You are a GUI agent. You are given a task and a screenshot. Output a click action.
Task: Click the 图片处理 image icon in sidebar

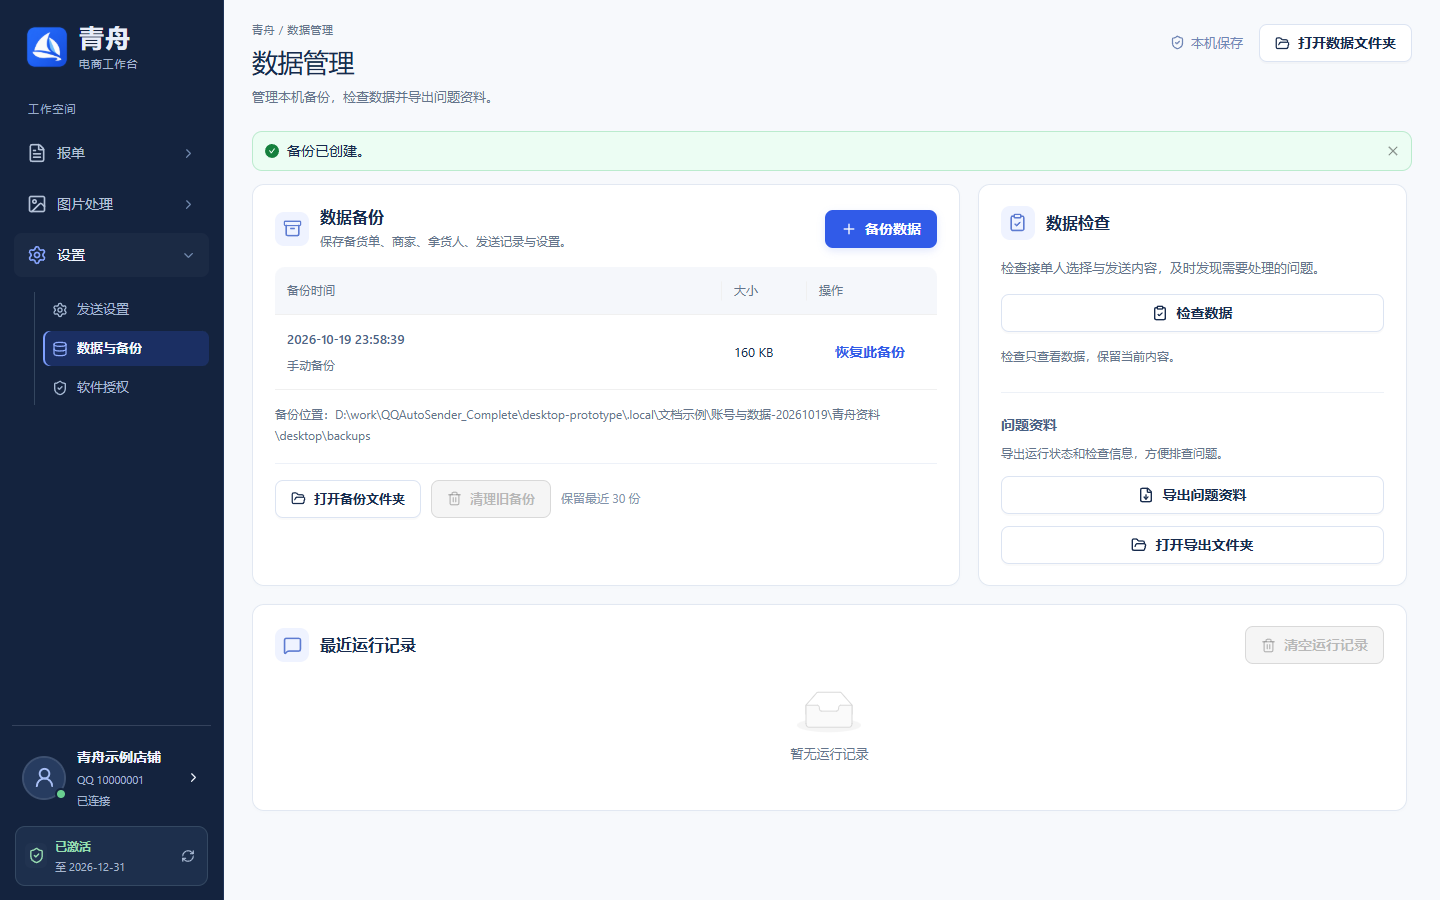37,204
